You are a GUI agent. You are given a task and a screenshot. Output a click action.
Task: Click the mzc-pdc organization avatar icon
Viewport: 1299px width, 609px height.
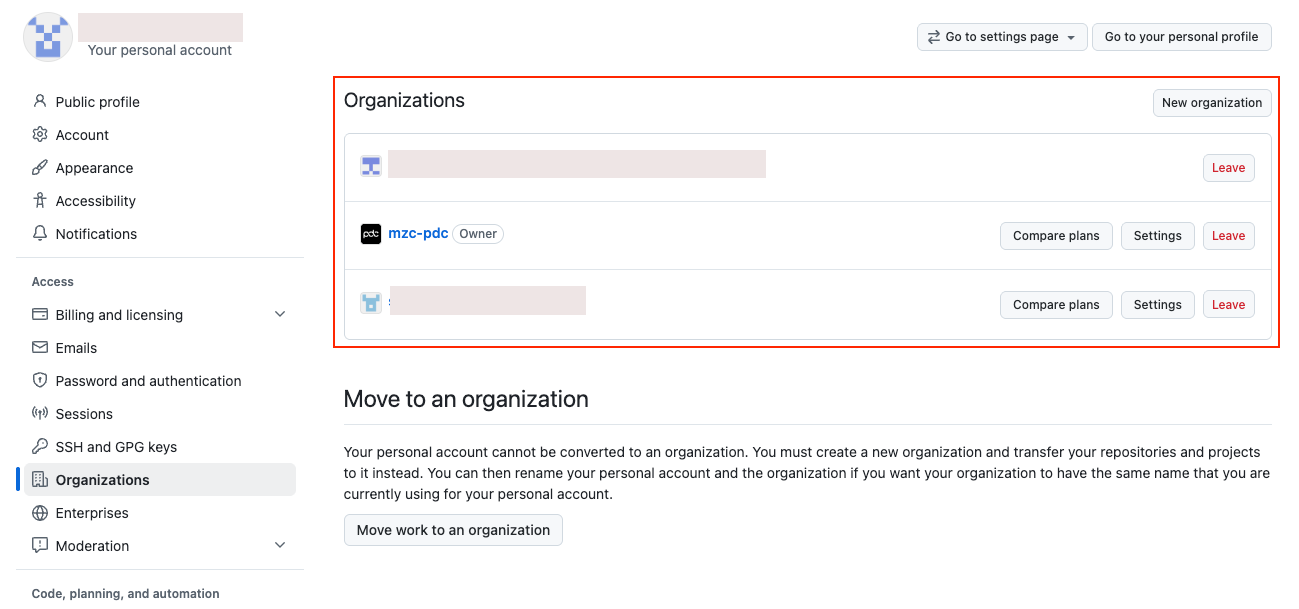371,234
